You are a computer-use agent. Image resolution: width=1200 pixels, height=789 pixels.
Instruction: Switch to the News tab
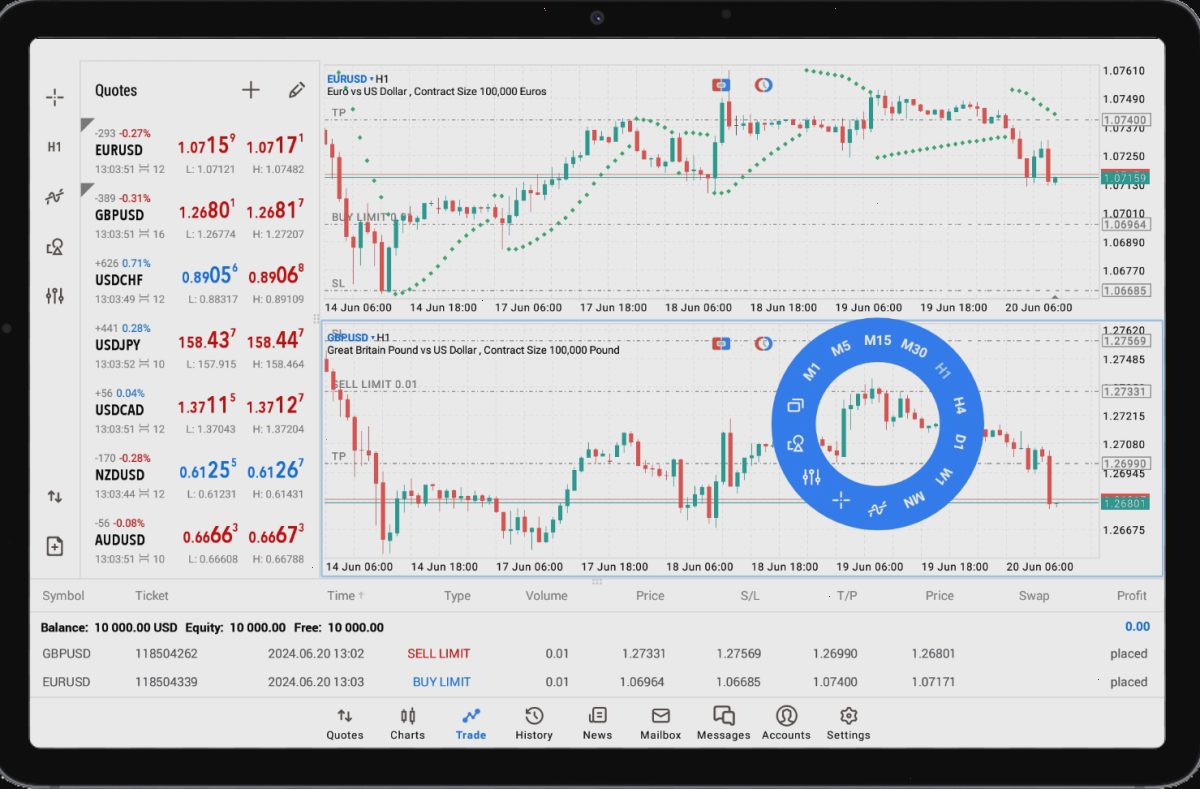[x=597, y=723]
